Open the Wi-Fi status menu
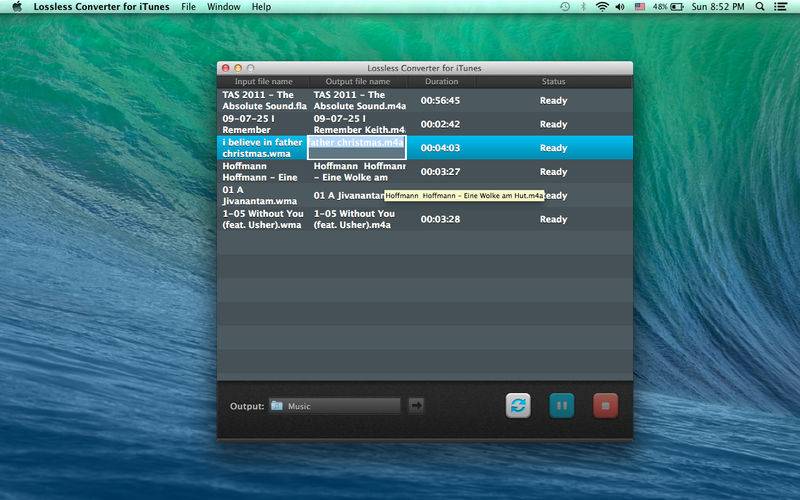Image resolution: width=800 pixels, height=500 pixels. (603, 7)
